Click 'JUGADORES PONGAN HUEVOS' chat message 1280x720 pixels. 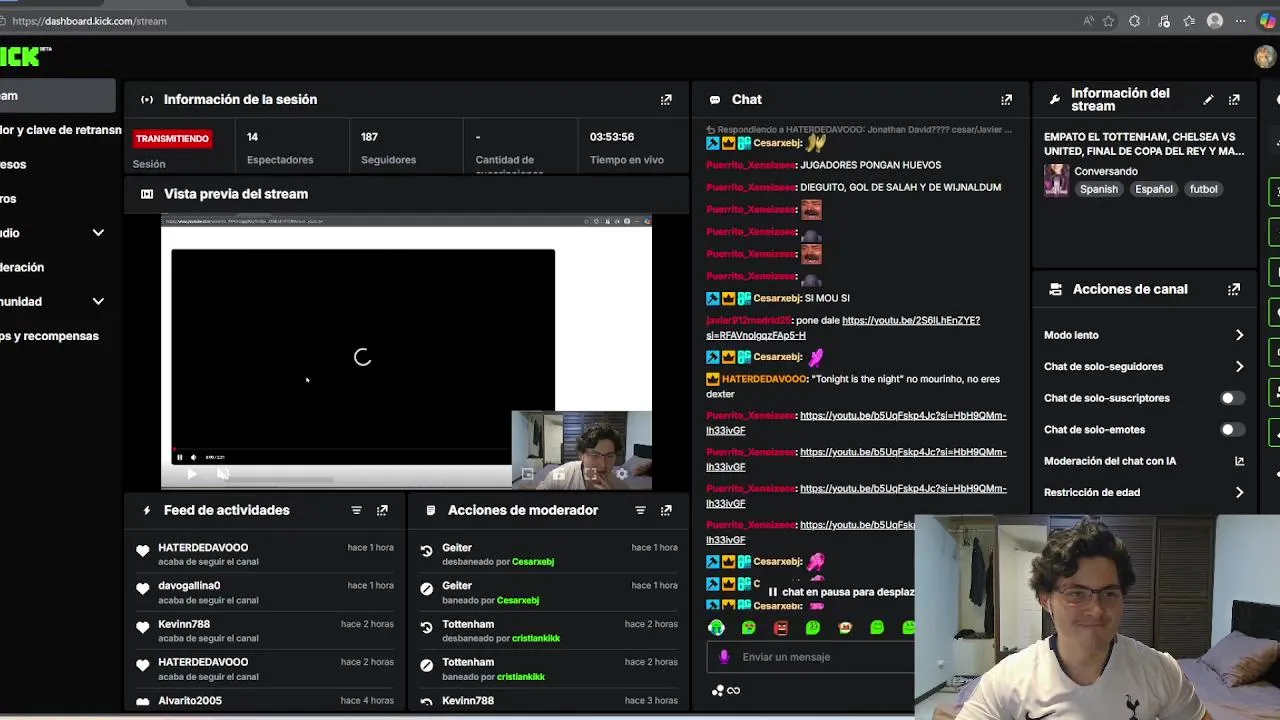870,165
